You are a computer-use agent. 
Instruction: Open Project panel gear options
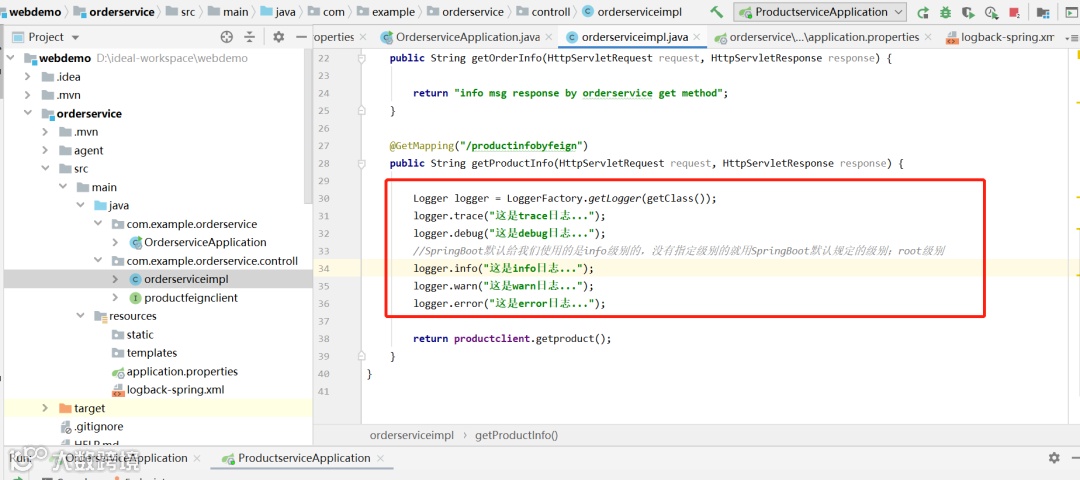(x=278, y=37)
